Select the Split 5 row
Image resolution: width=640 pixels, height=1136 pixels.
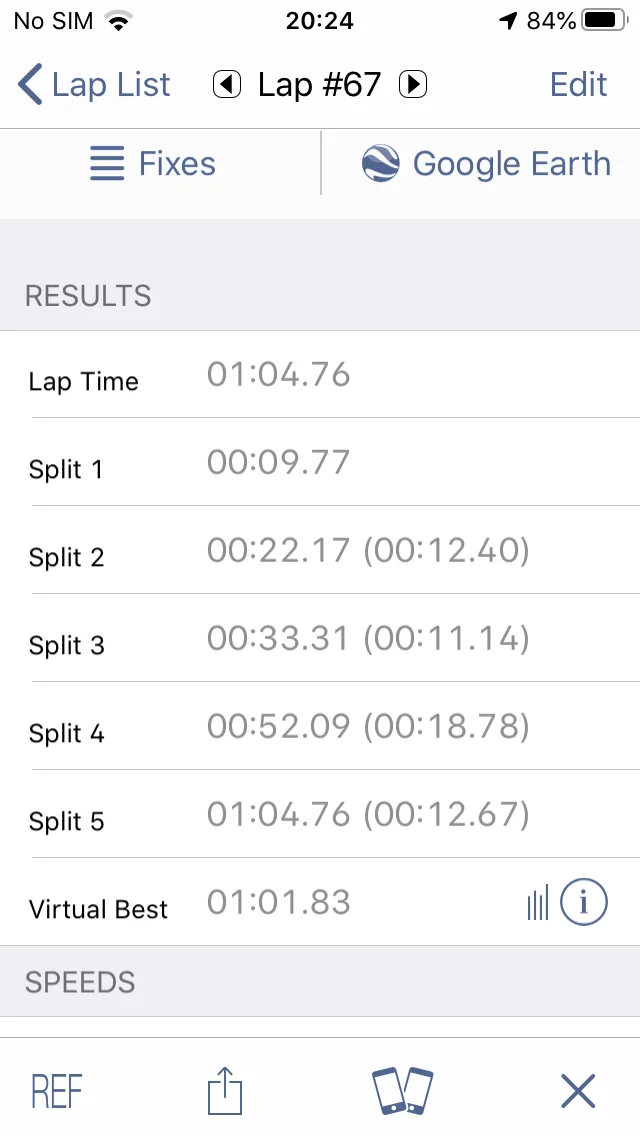coord(320,814)
